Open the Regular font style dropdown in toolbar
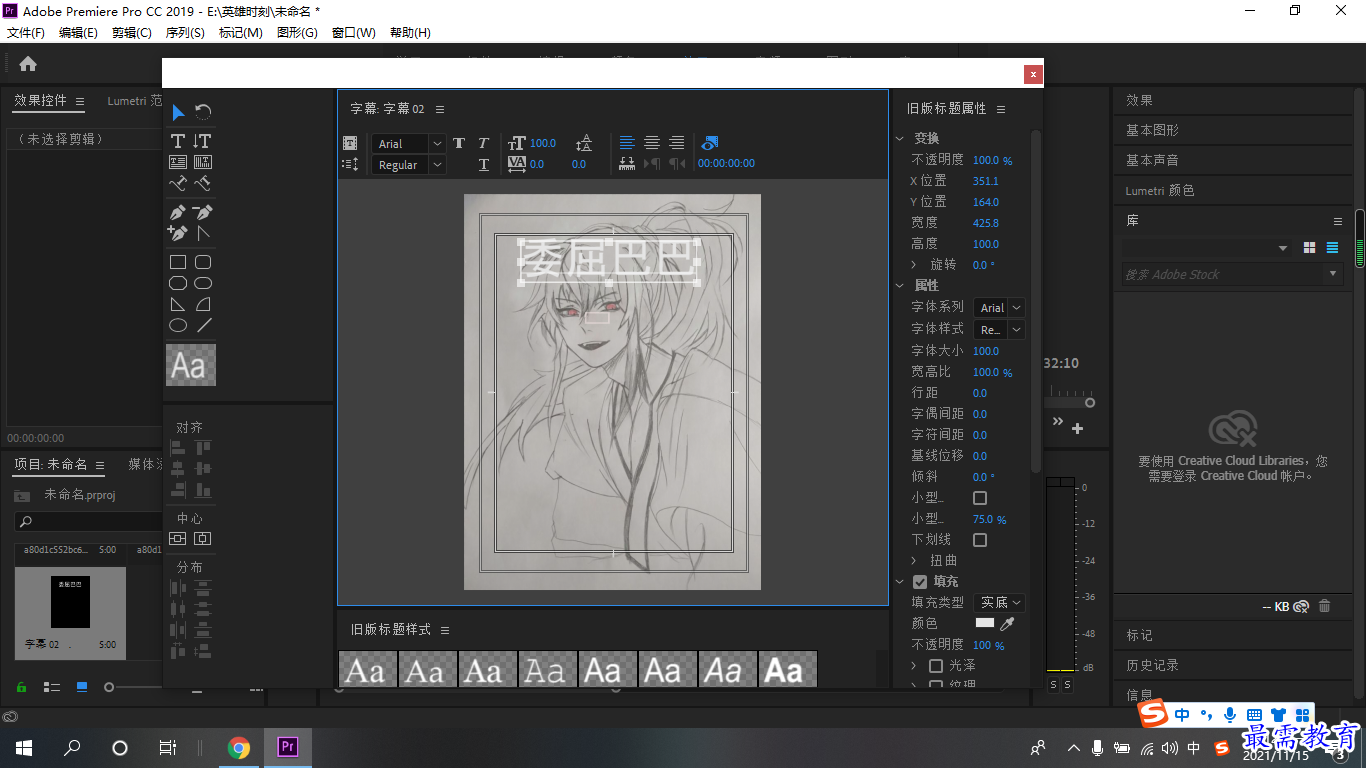Screen dimensions: 1366x768 (408, 165)
